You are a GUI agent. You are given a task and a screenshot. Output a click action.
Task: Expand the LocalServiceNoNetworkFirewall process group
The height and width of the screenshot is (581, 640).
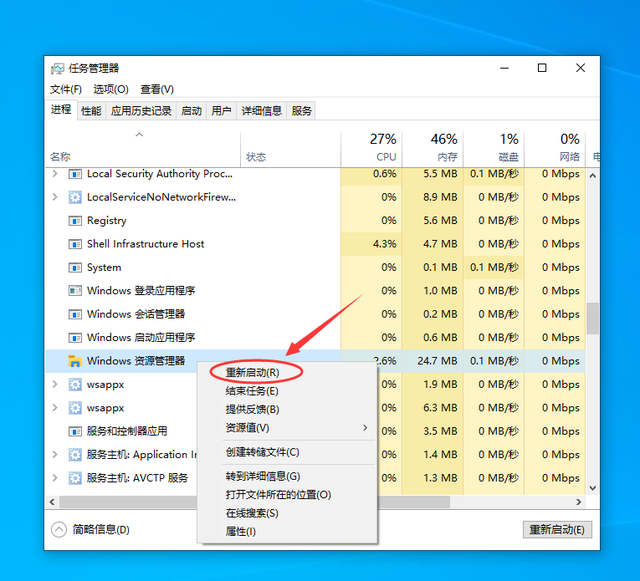[55, 197]
